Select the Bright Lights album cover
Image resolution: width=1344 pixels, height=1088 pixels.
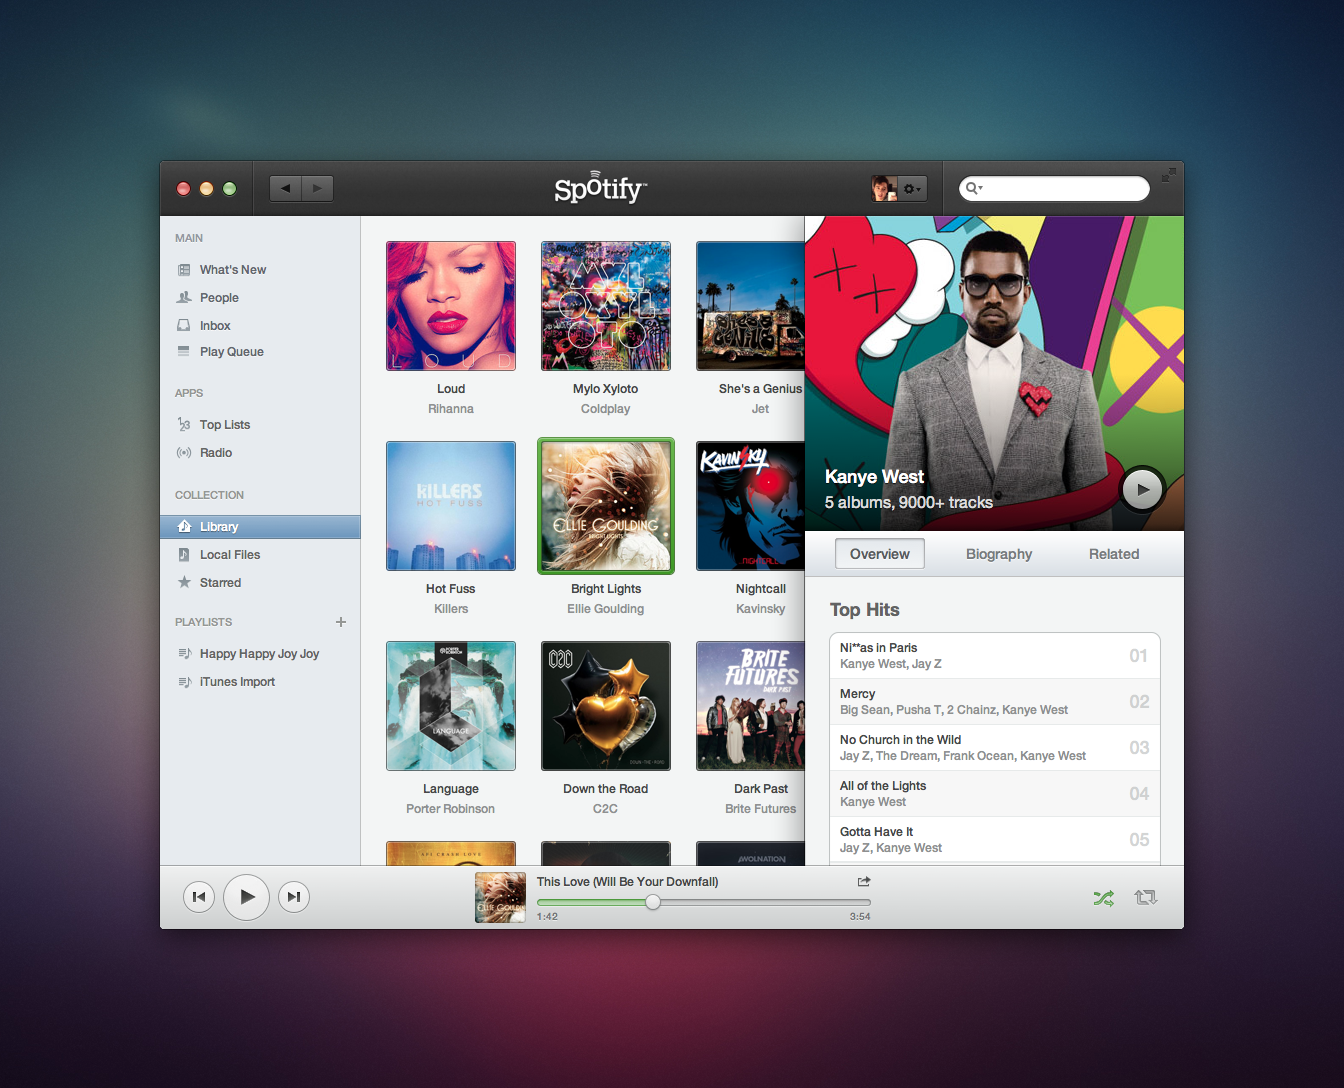click(606, 506)
